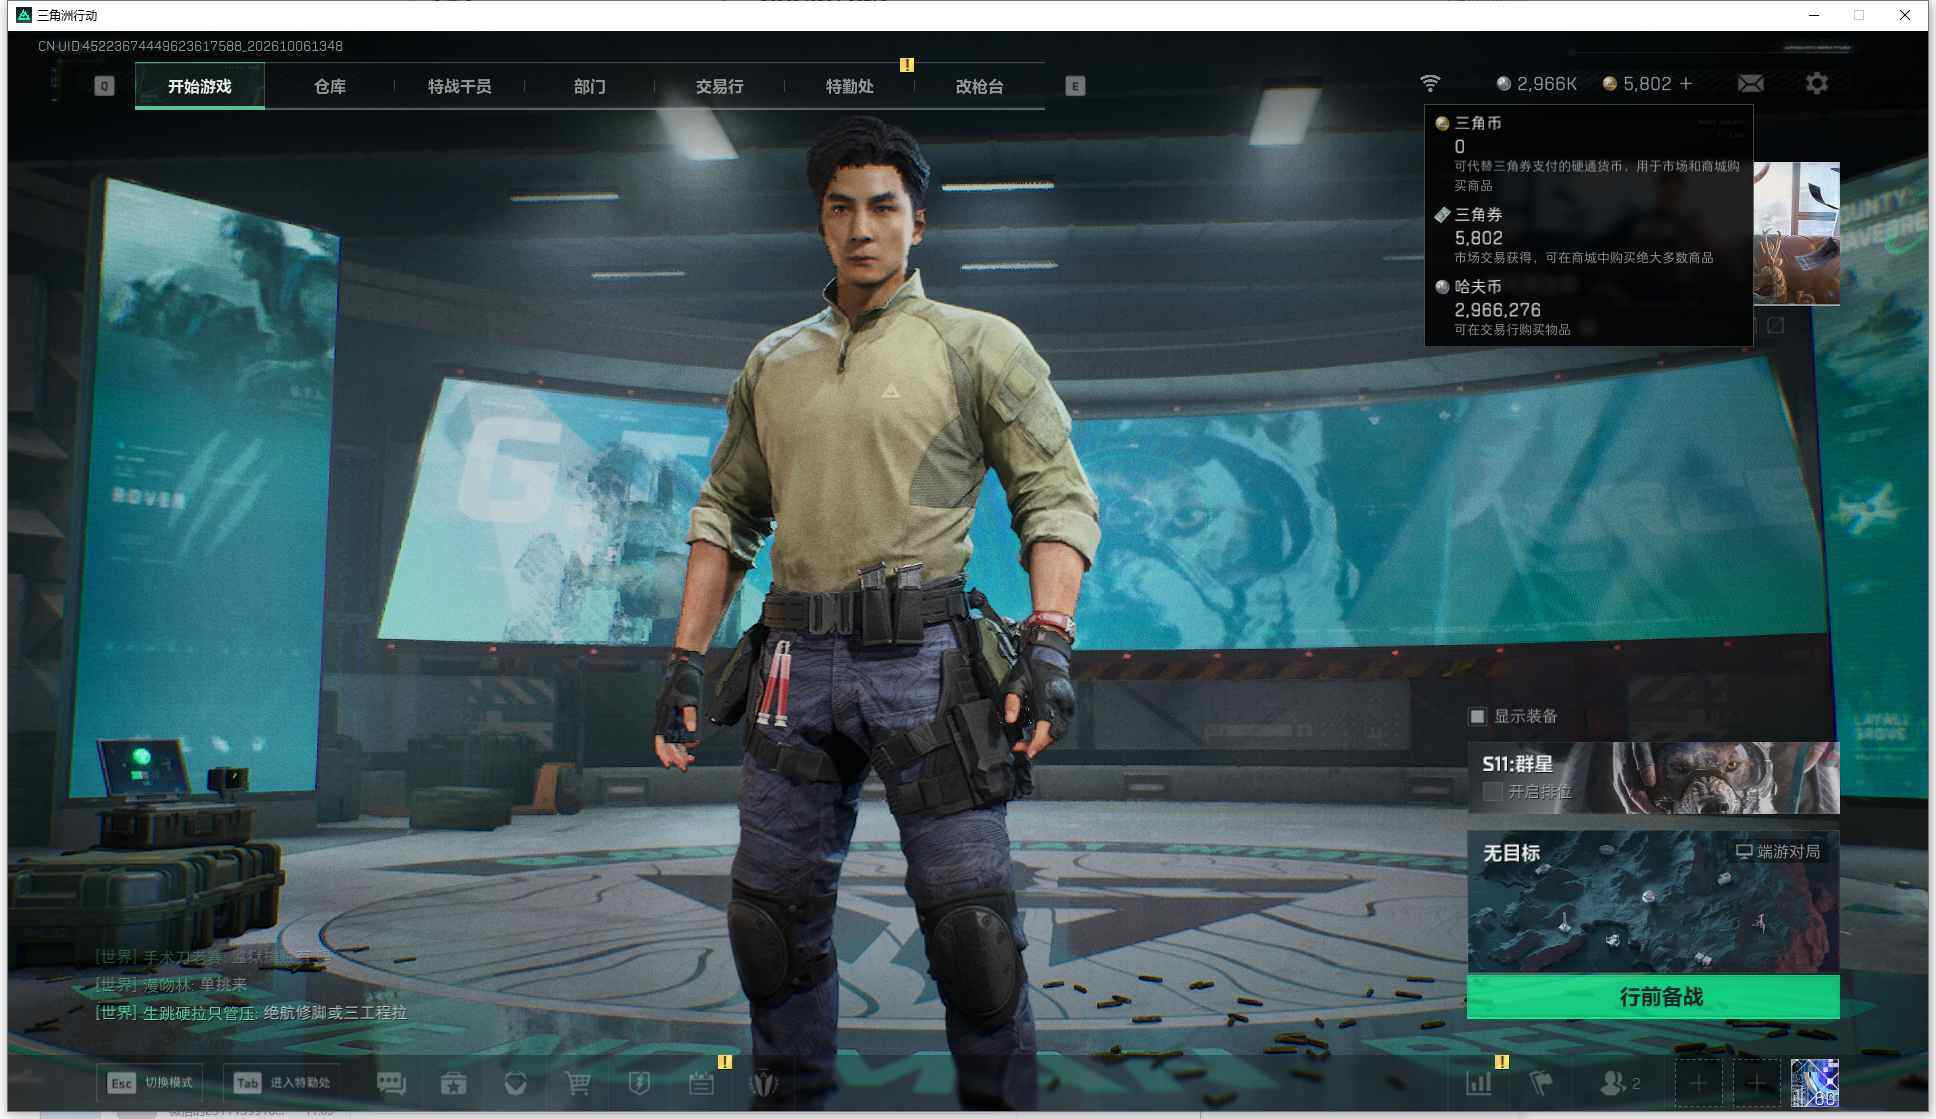The image size is (1936, 1119).
Task: Switch to the 开始游戏 tab
Action: coord(200,86)
